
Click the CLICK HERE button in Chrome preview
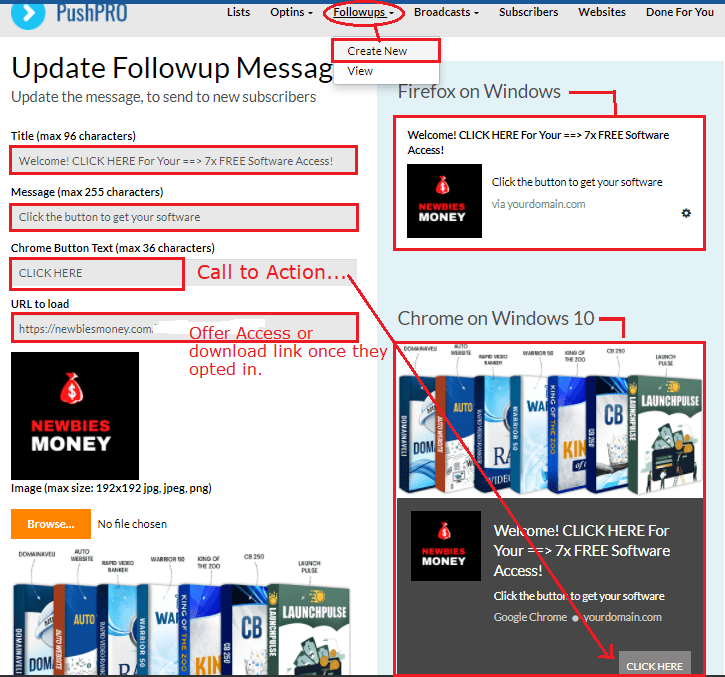[x=654, y=664]
